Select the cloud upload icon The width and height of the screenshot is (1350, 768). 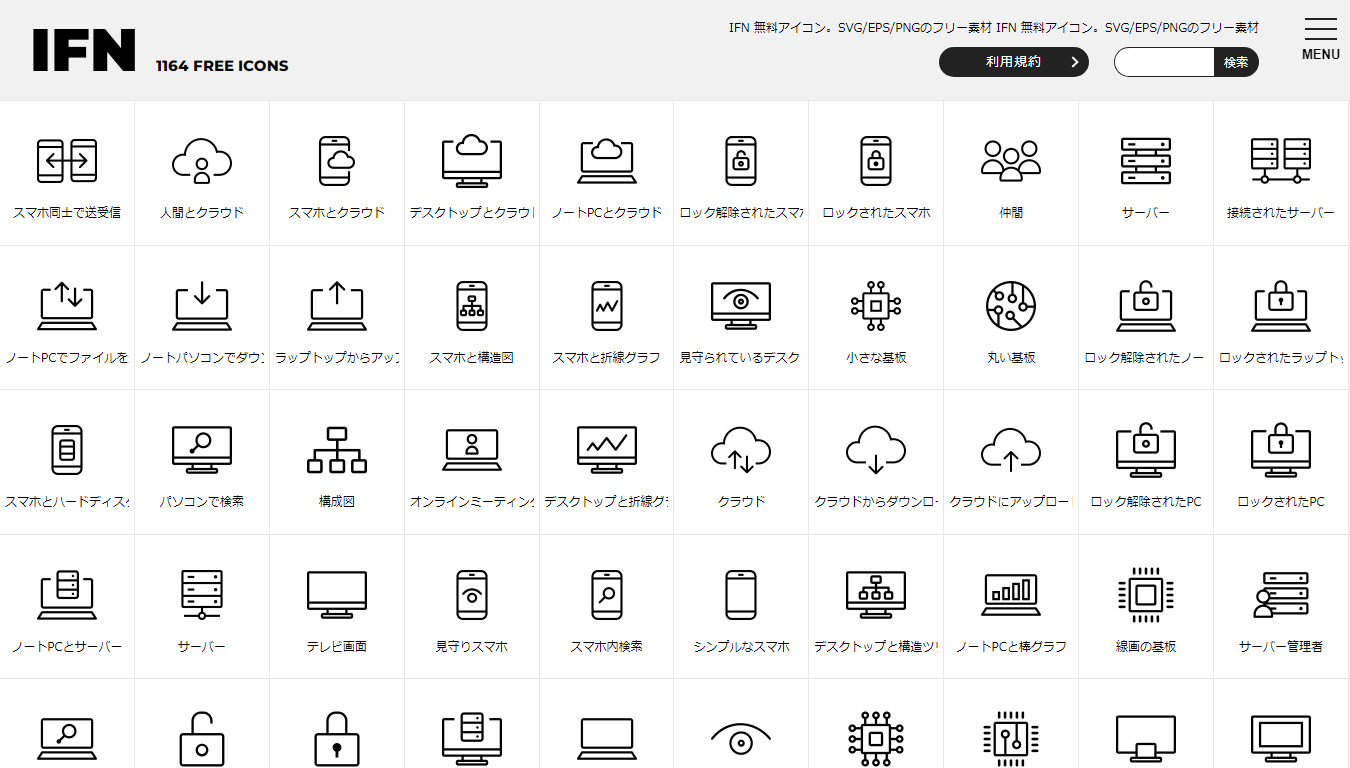click(1011, 450)
